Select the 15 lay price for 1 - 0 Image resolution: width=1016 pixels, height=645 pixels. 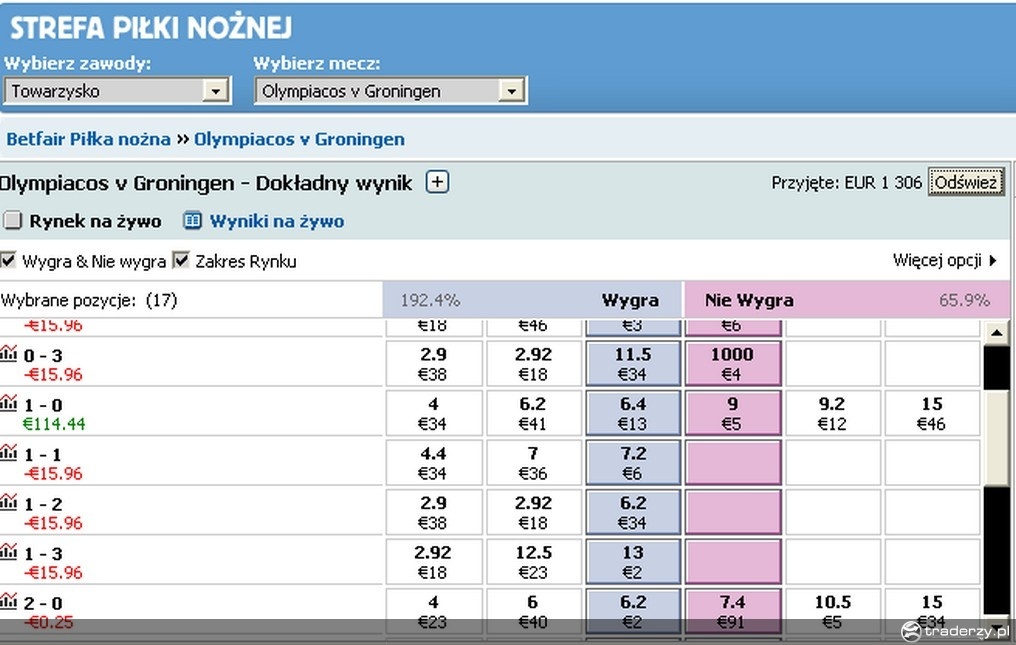coord(932,413)
